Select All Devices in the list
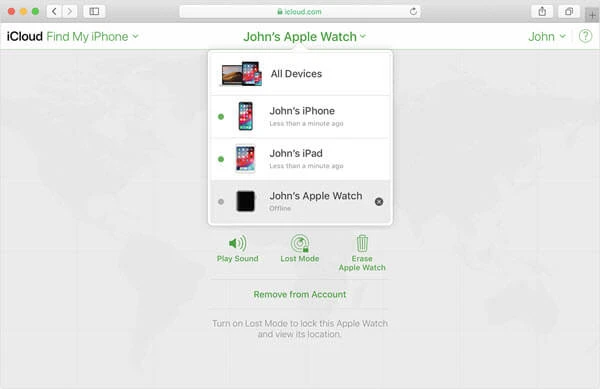Viewport: 600px width, 389px height. point(300,74)
